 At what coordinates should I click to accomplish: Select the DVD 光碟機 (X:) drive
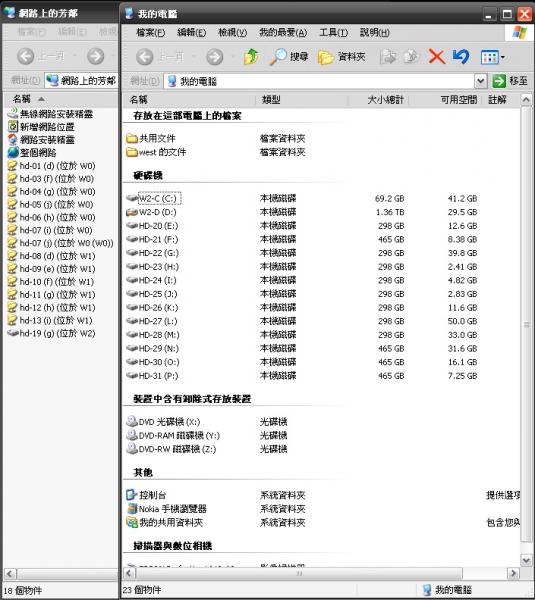pyautogui.click(x=163, y=422)
